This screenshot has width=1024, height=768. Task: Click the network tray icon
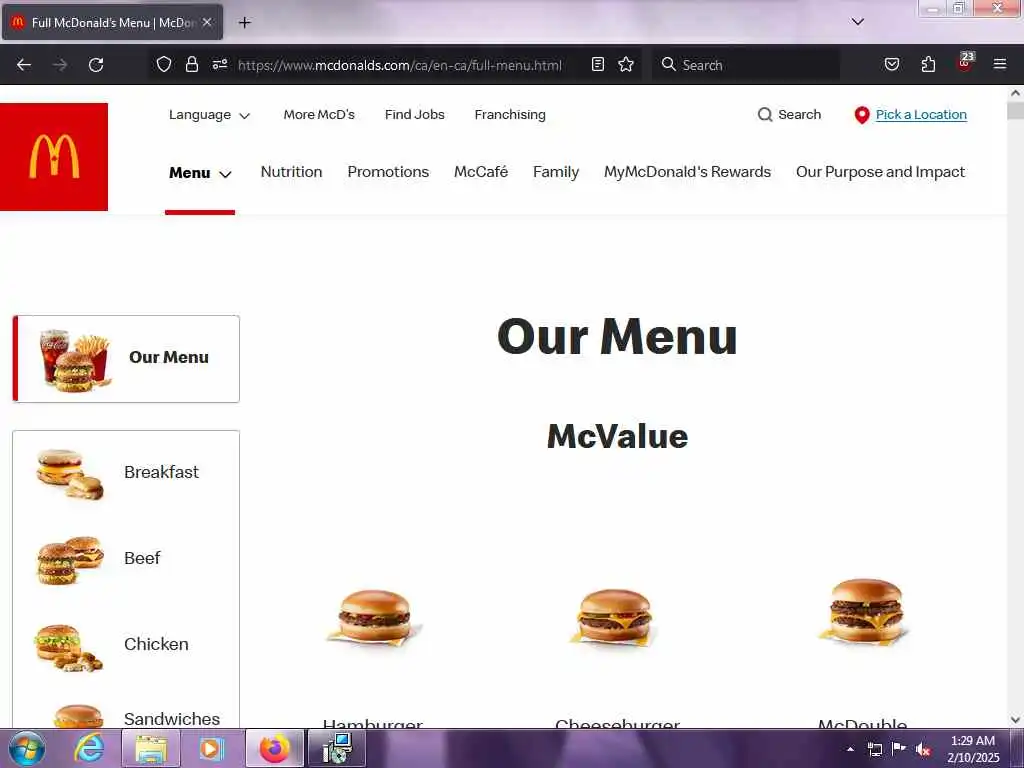tap(874, 749)
